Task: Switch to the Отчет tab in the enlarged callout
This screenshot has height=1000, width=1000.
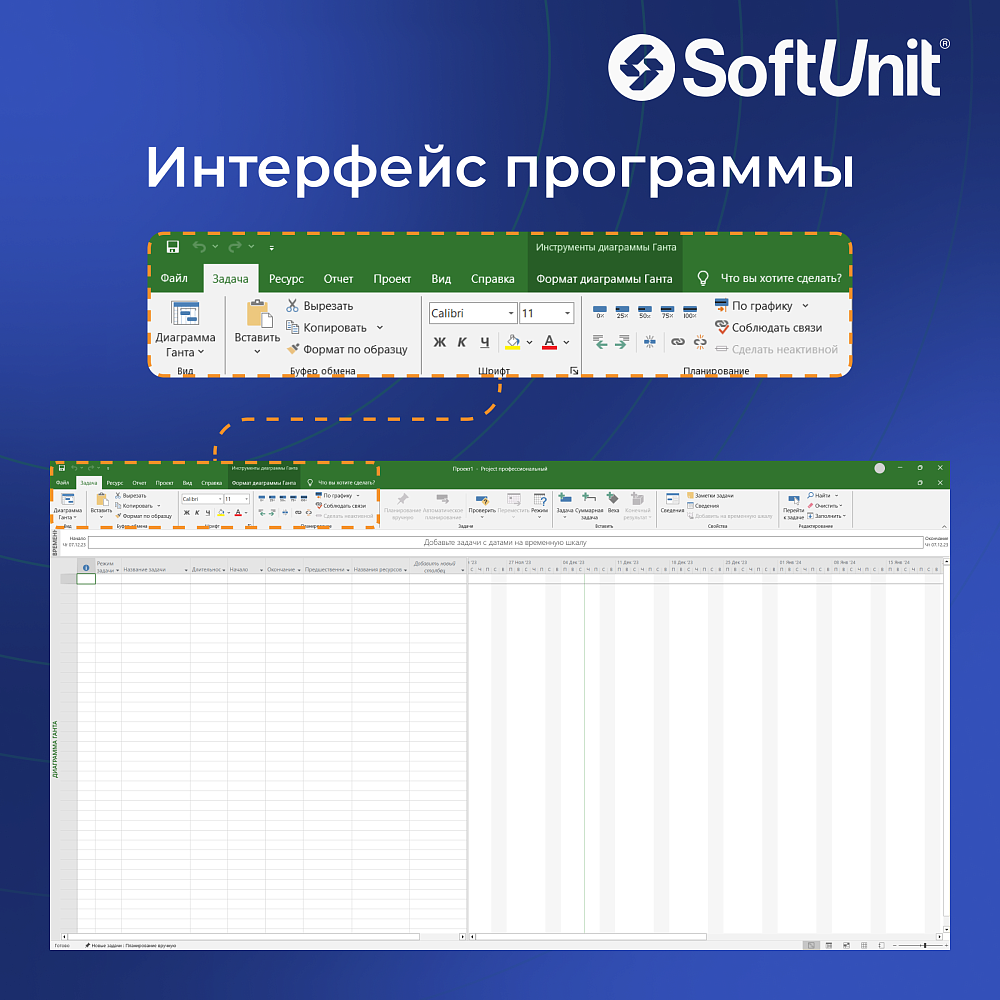Action: (338, 279)
